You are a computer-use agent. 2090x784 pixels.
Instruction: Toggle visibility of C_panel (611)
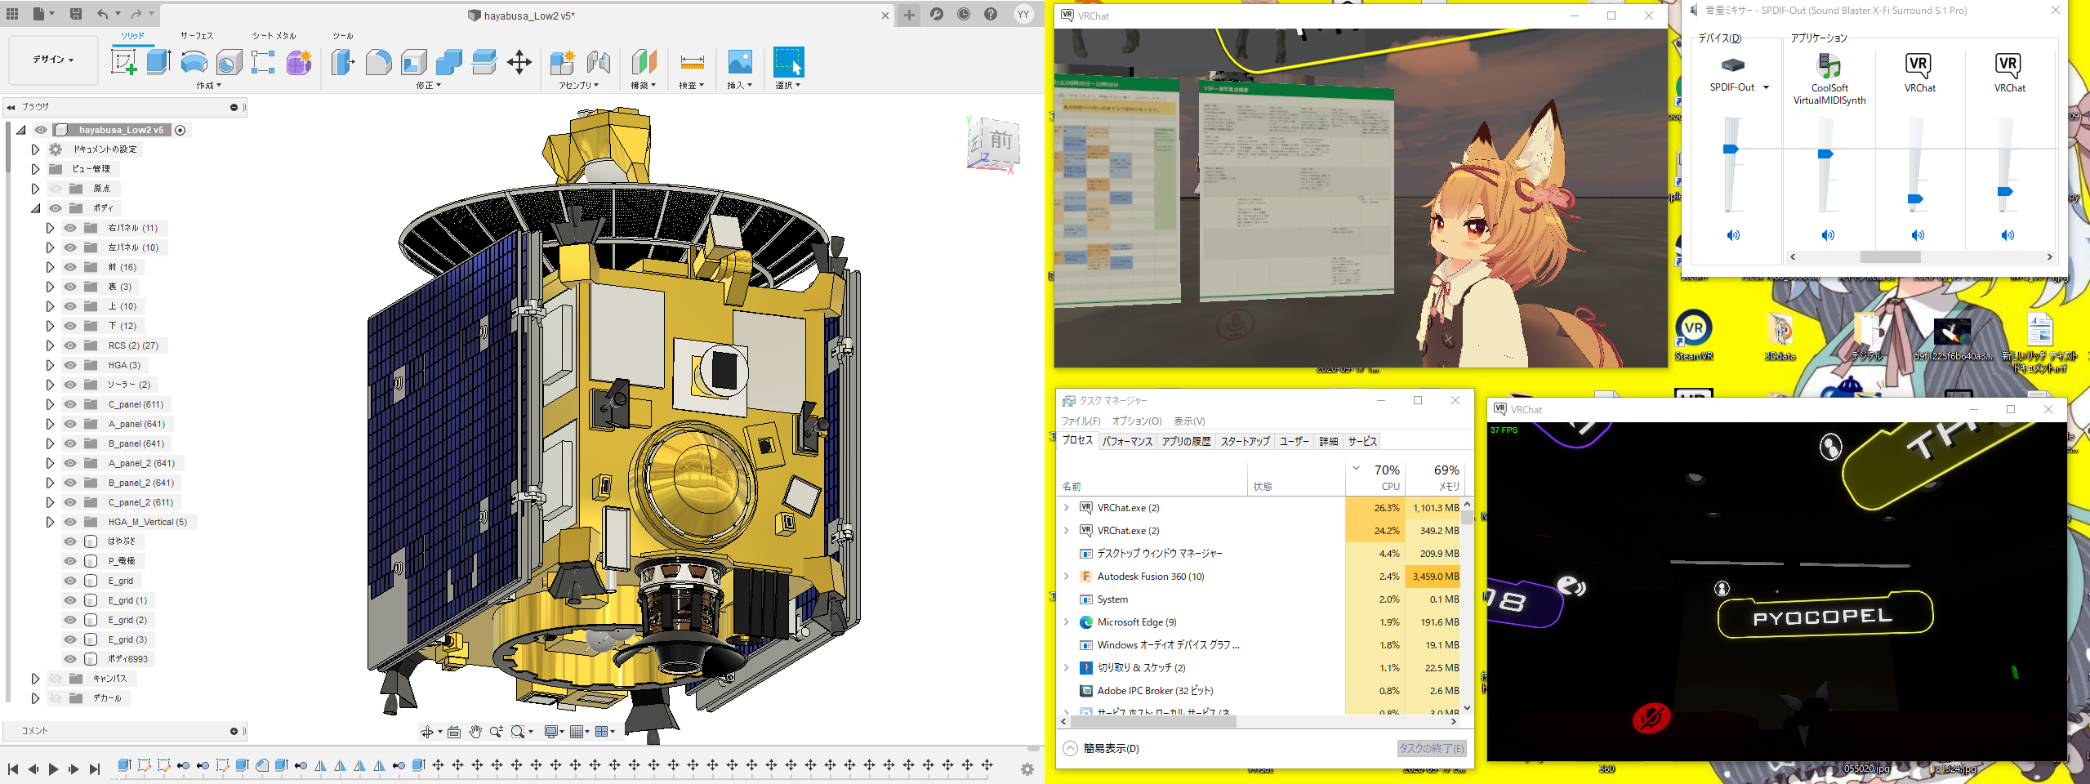[x=70, y=404]
